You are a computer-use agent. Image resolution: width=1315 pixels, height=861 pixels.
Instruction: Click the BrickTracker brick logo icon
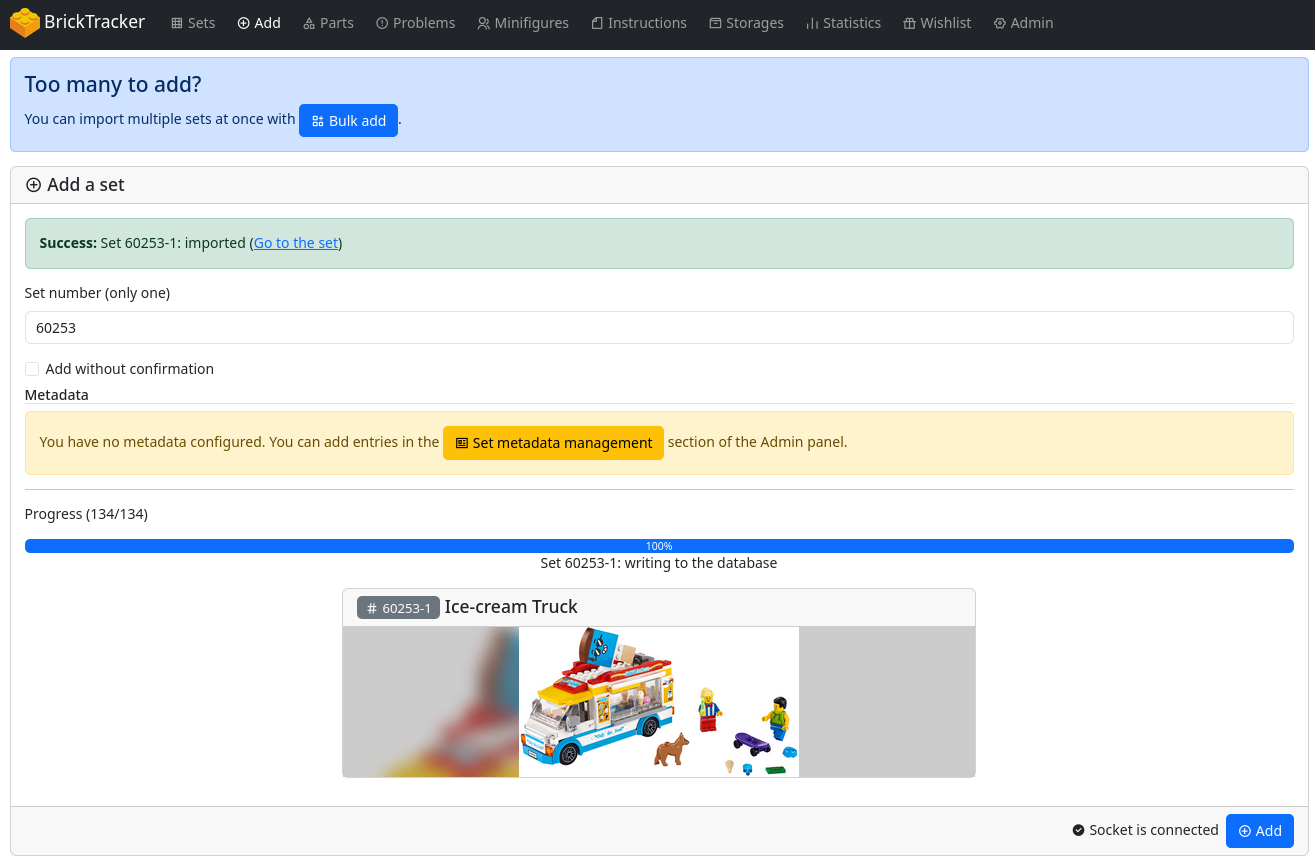25,23
